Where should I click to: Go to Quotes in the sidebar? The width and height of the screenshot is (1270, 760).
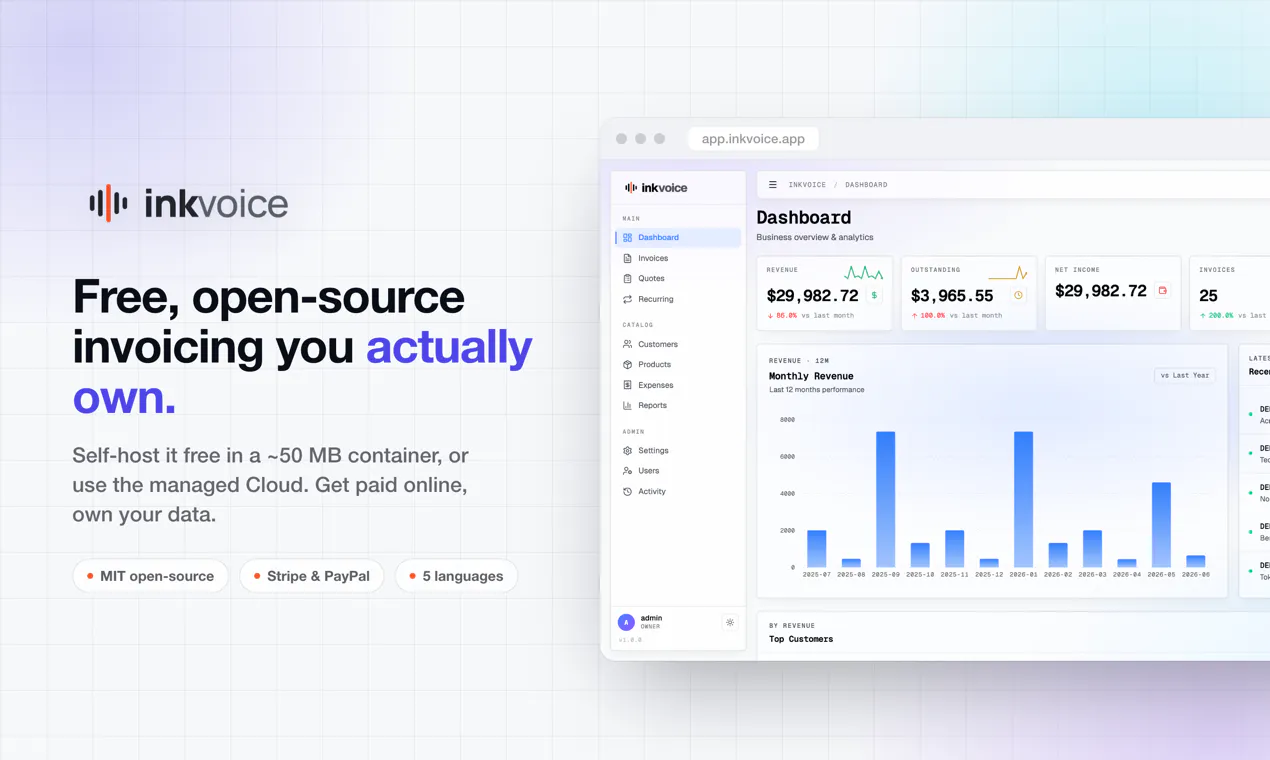(678, 278)
